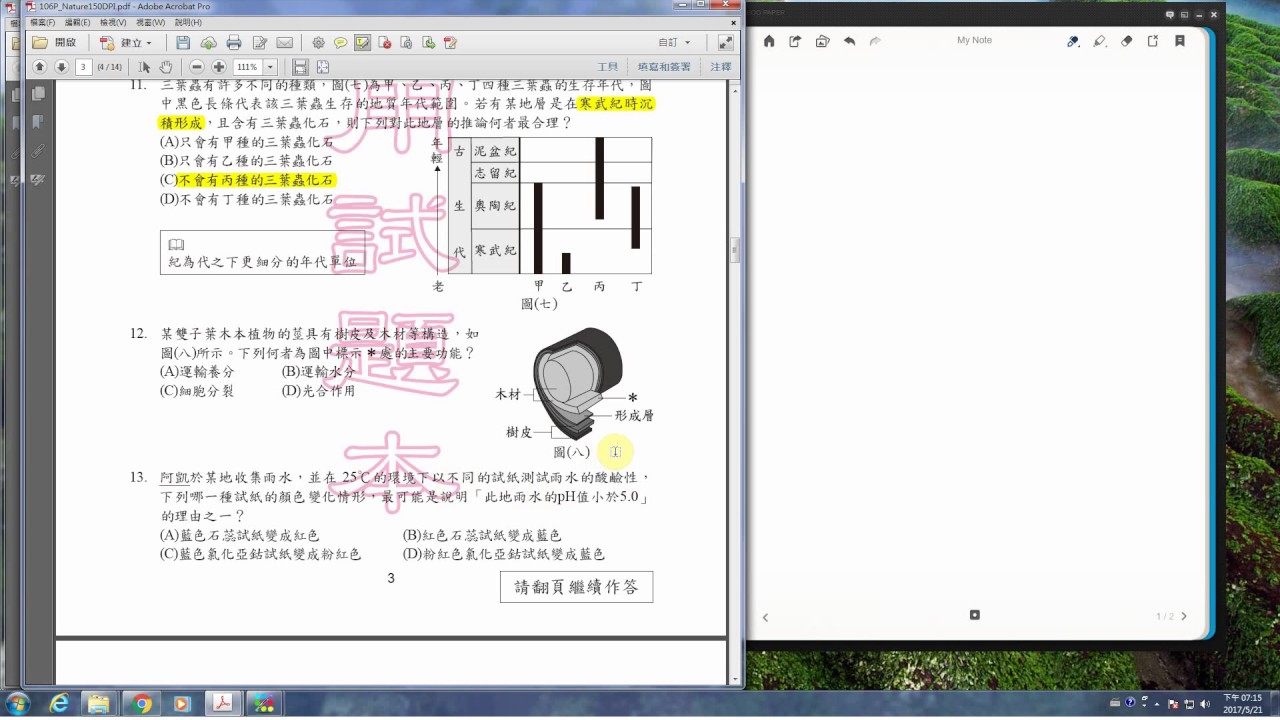Open page thumbnails panel in Acrobat sidebar
This screenshot has height=720, width=1280.
[x=38, y=93]
